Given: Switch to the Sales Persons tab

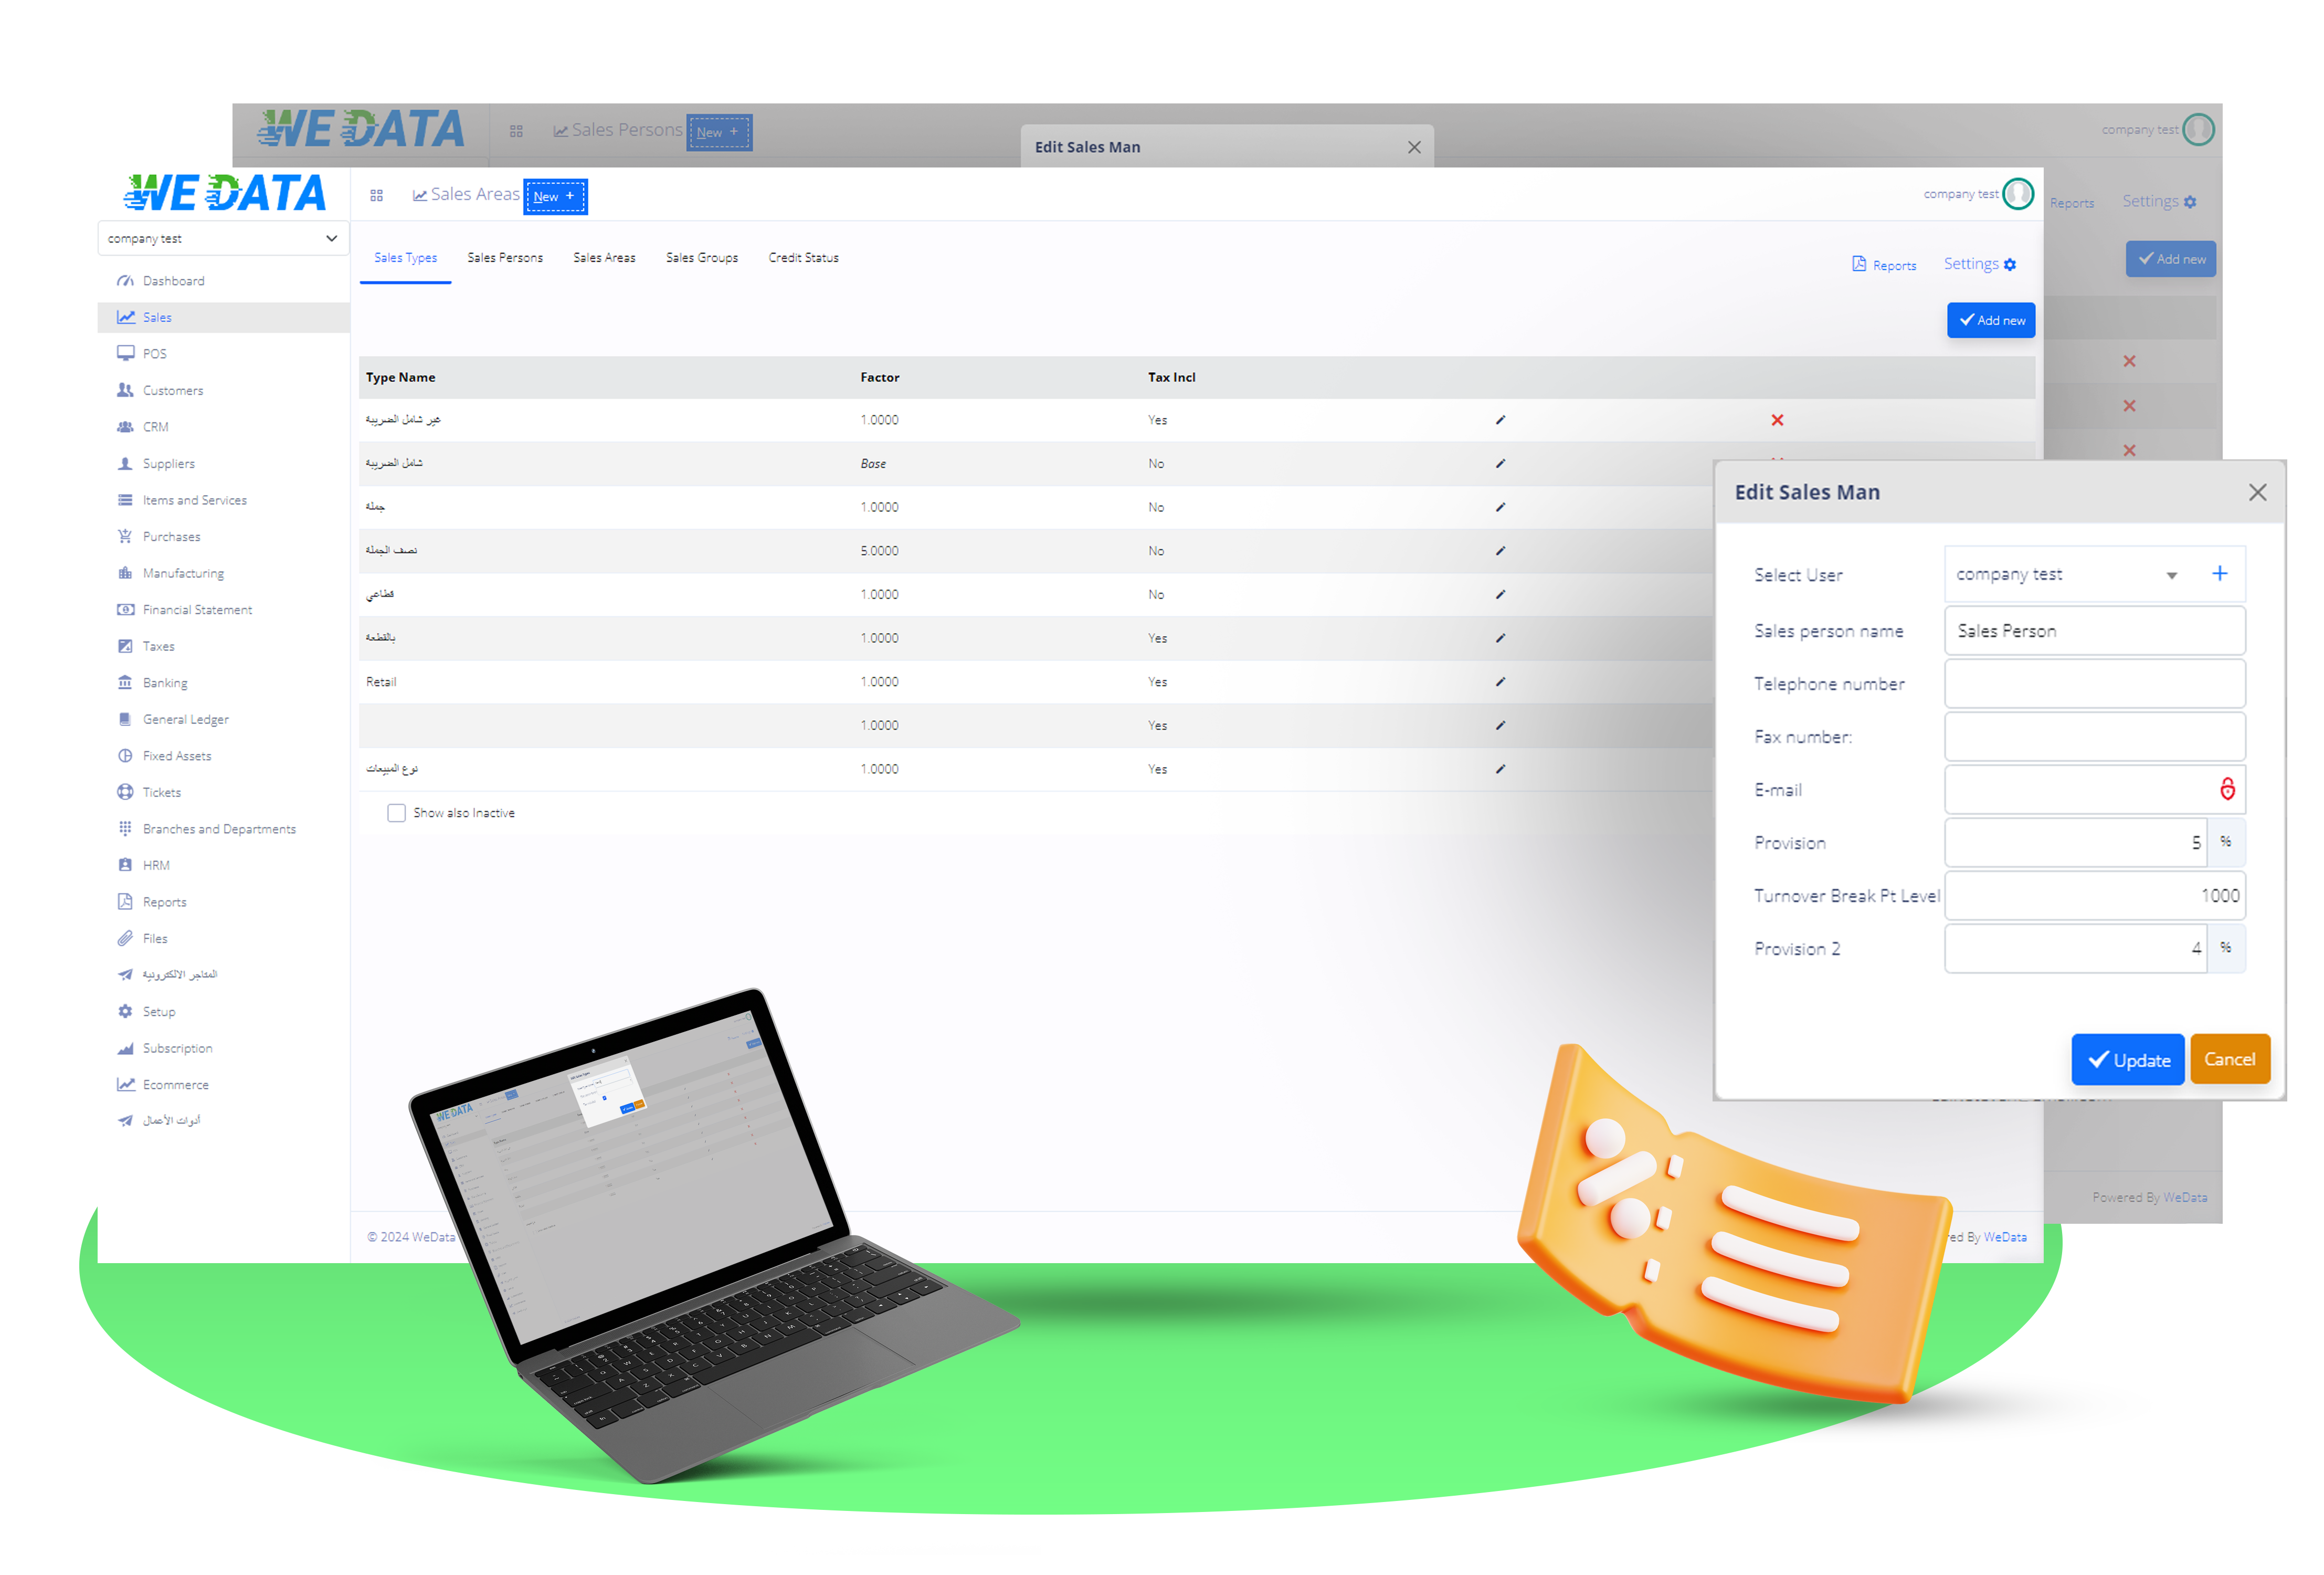Looking at the screenshot, I should point(505,258).
